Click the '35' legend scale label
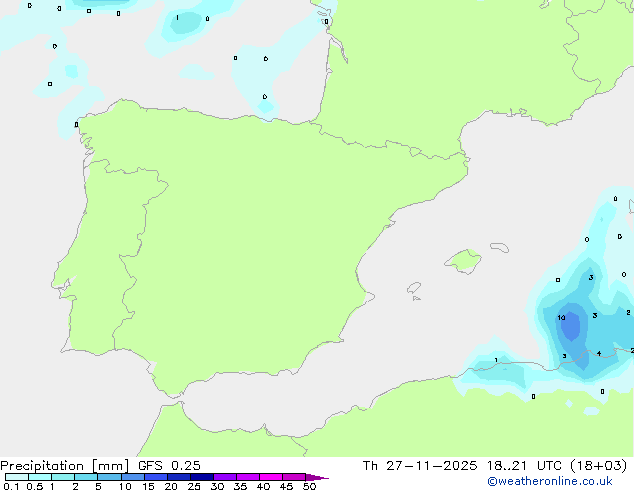The height and width of the screenshot is (490, 634). (x=240, y=486)
